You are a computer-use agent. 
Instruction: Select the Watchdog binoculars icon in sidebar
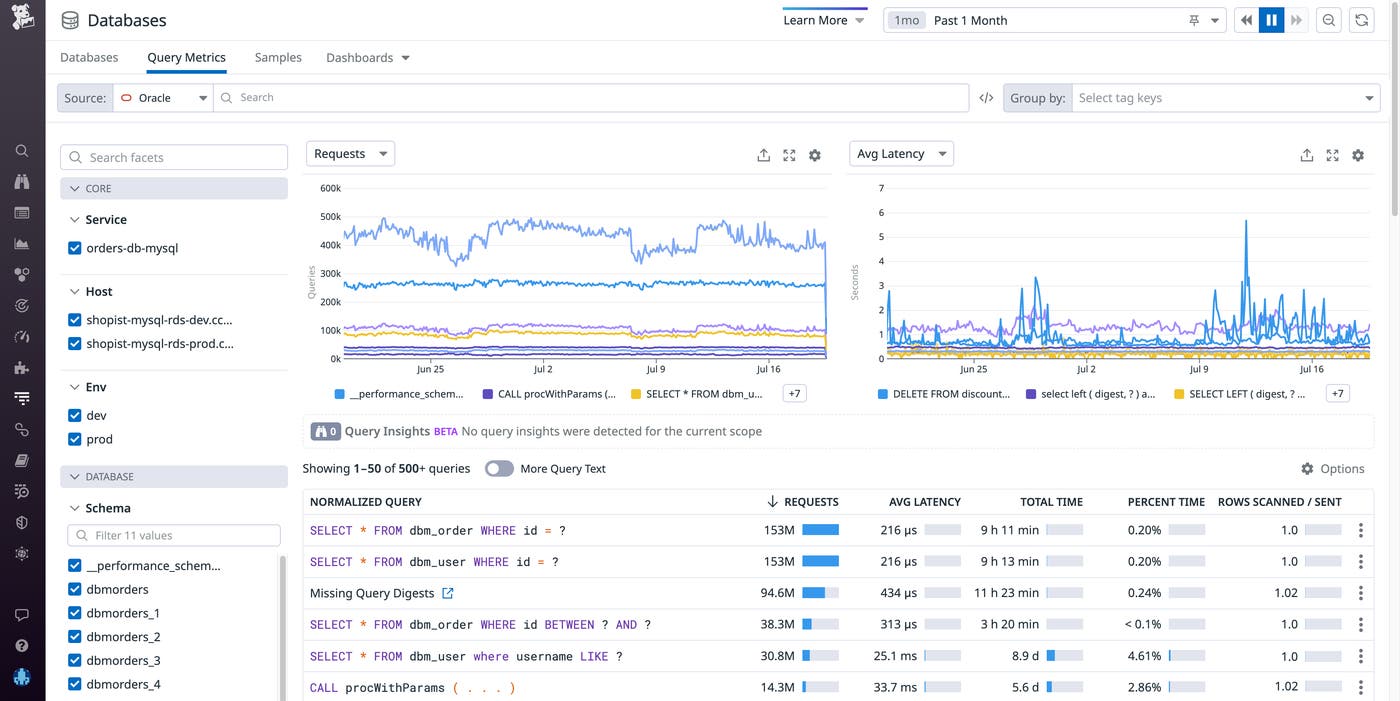click(x=21, y=181)
